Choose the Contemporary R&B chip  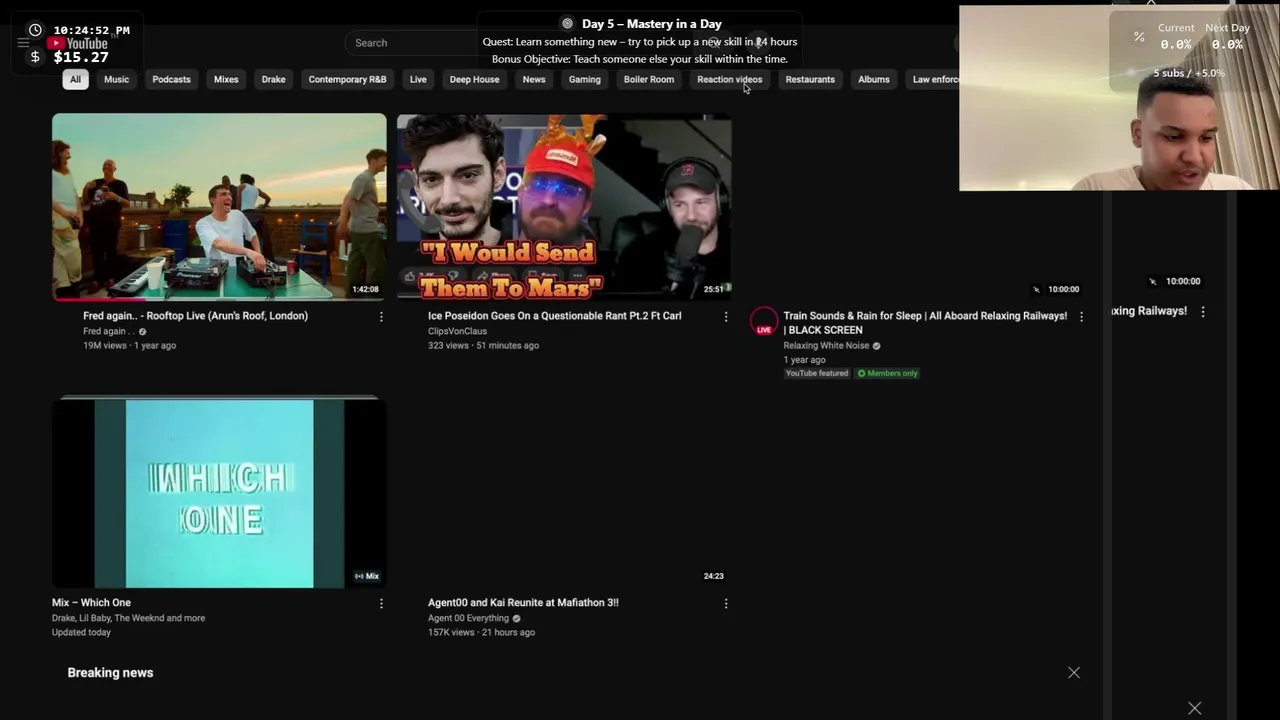pos(347,79)
